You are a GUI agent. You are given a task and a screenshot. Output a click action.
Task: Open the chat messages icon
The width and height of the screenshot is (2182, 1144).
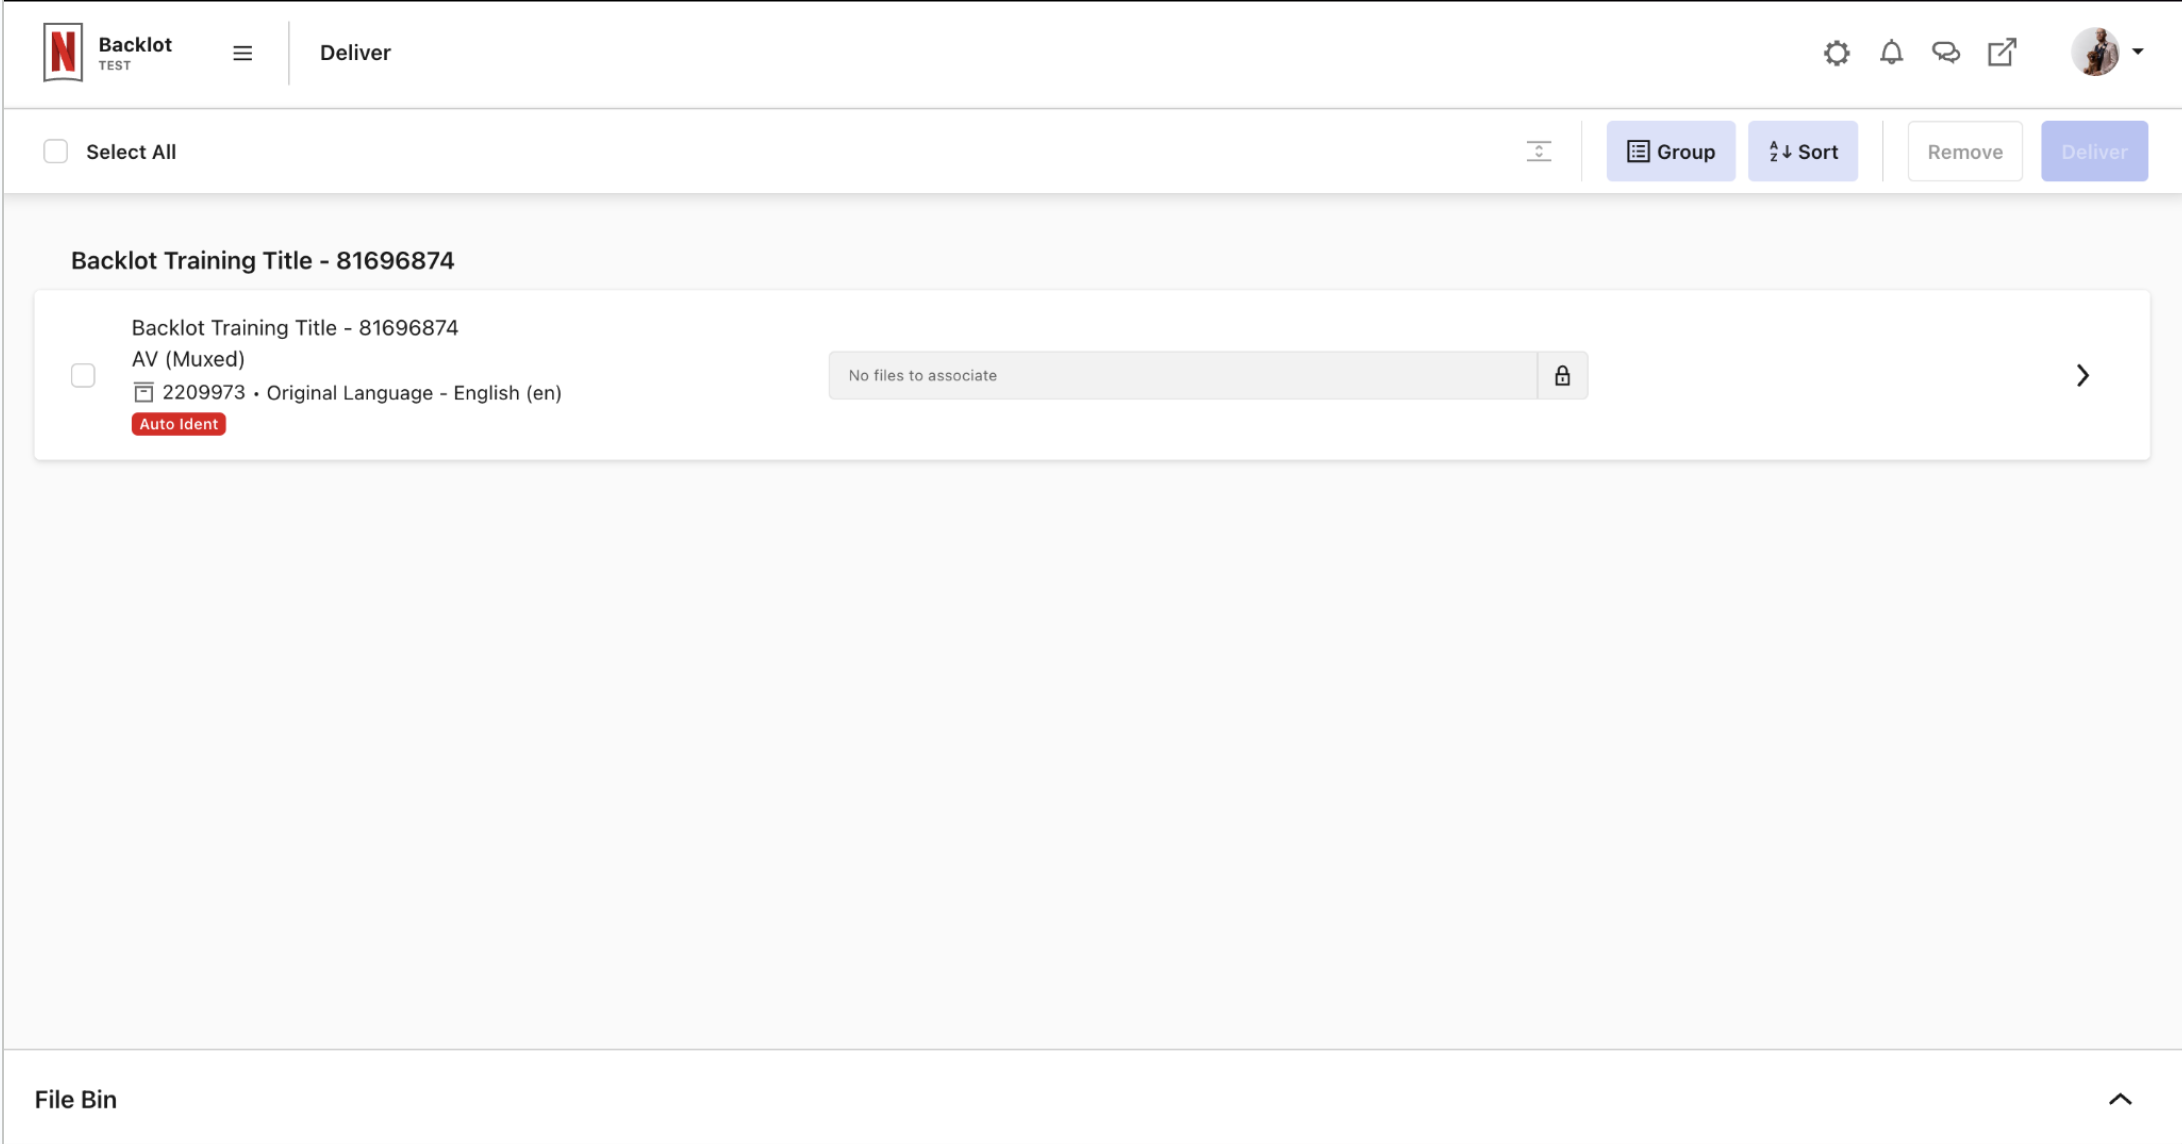[x=1945, y=52]
